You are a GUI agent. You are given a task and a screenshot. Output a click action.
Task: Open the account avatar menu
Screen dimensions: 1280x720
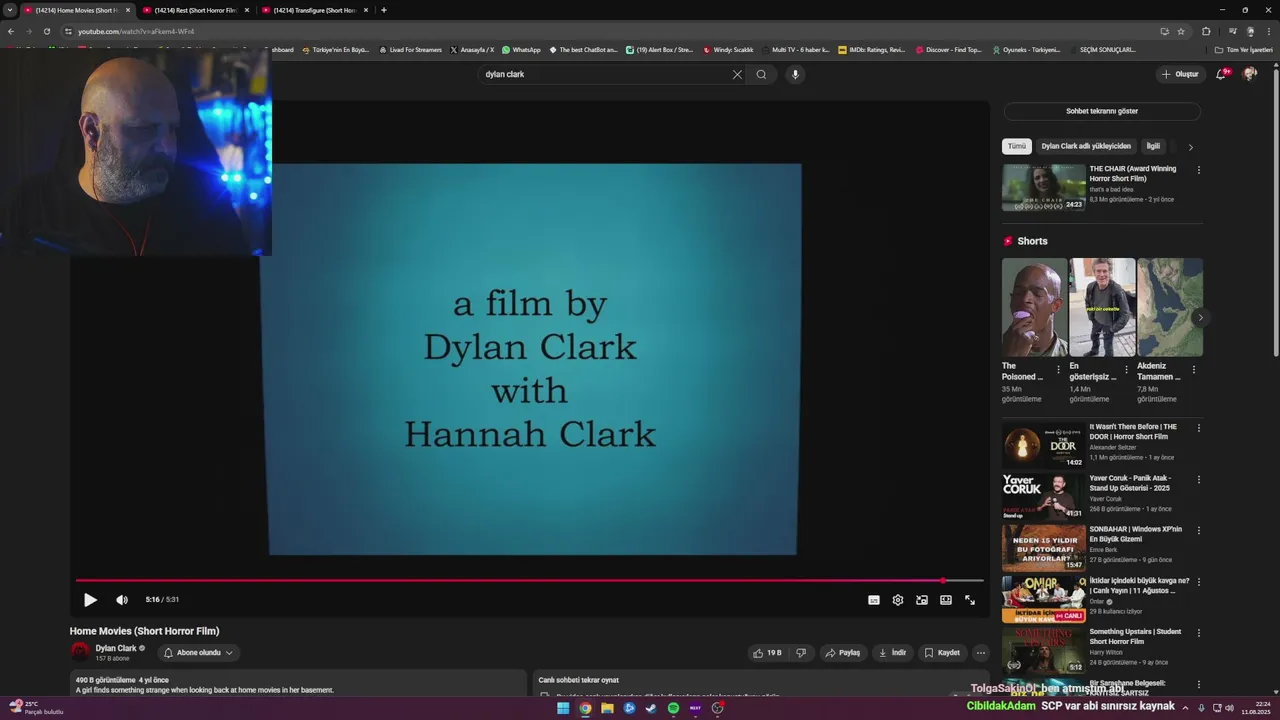tap(1250, 74)
